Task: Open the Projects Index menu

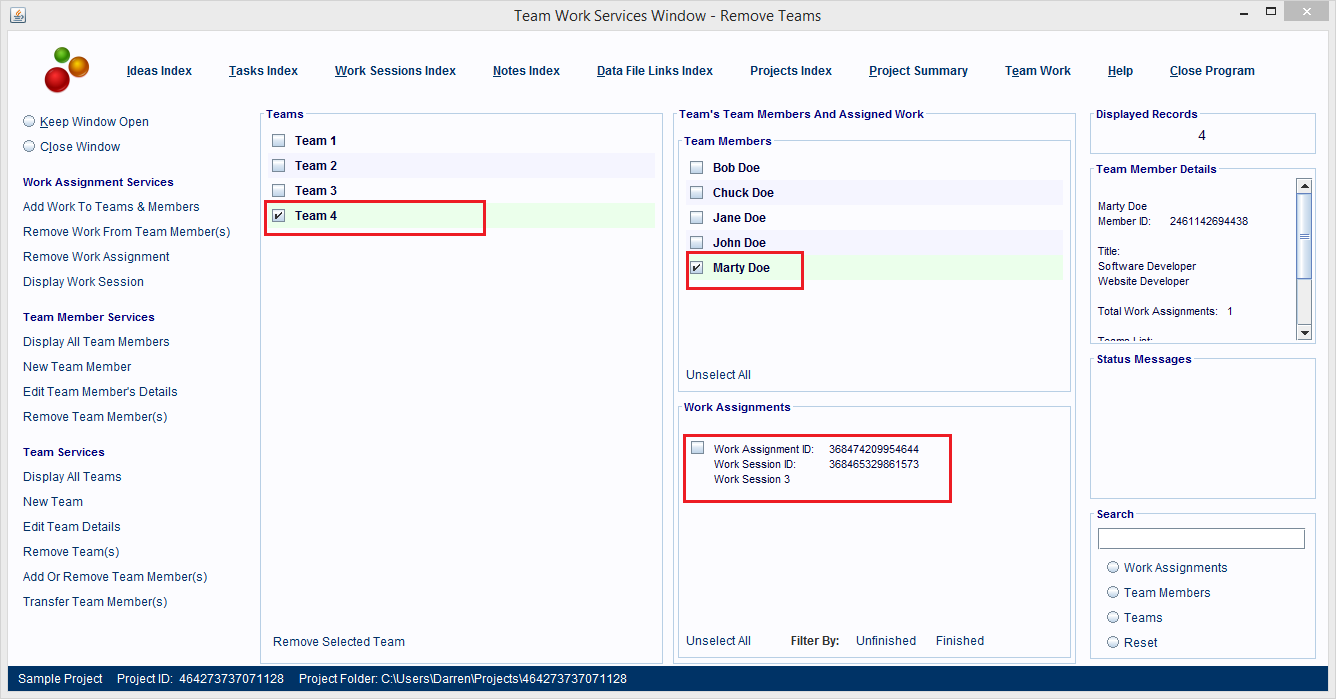Action: 791,71
